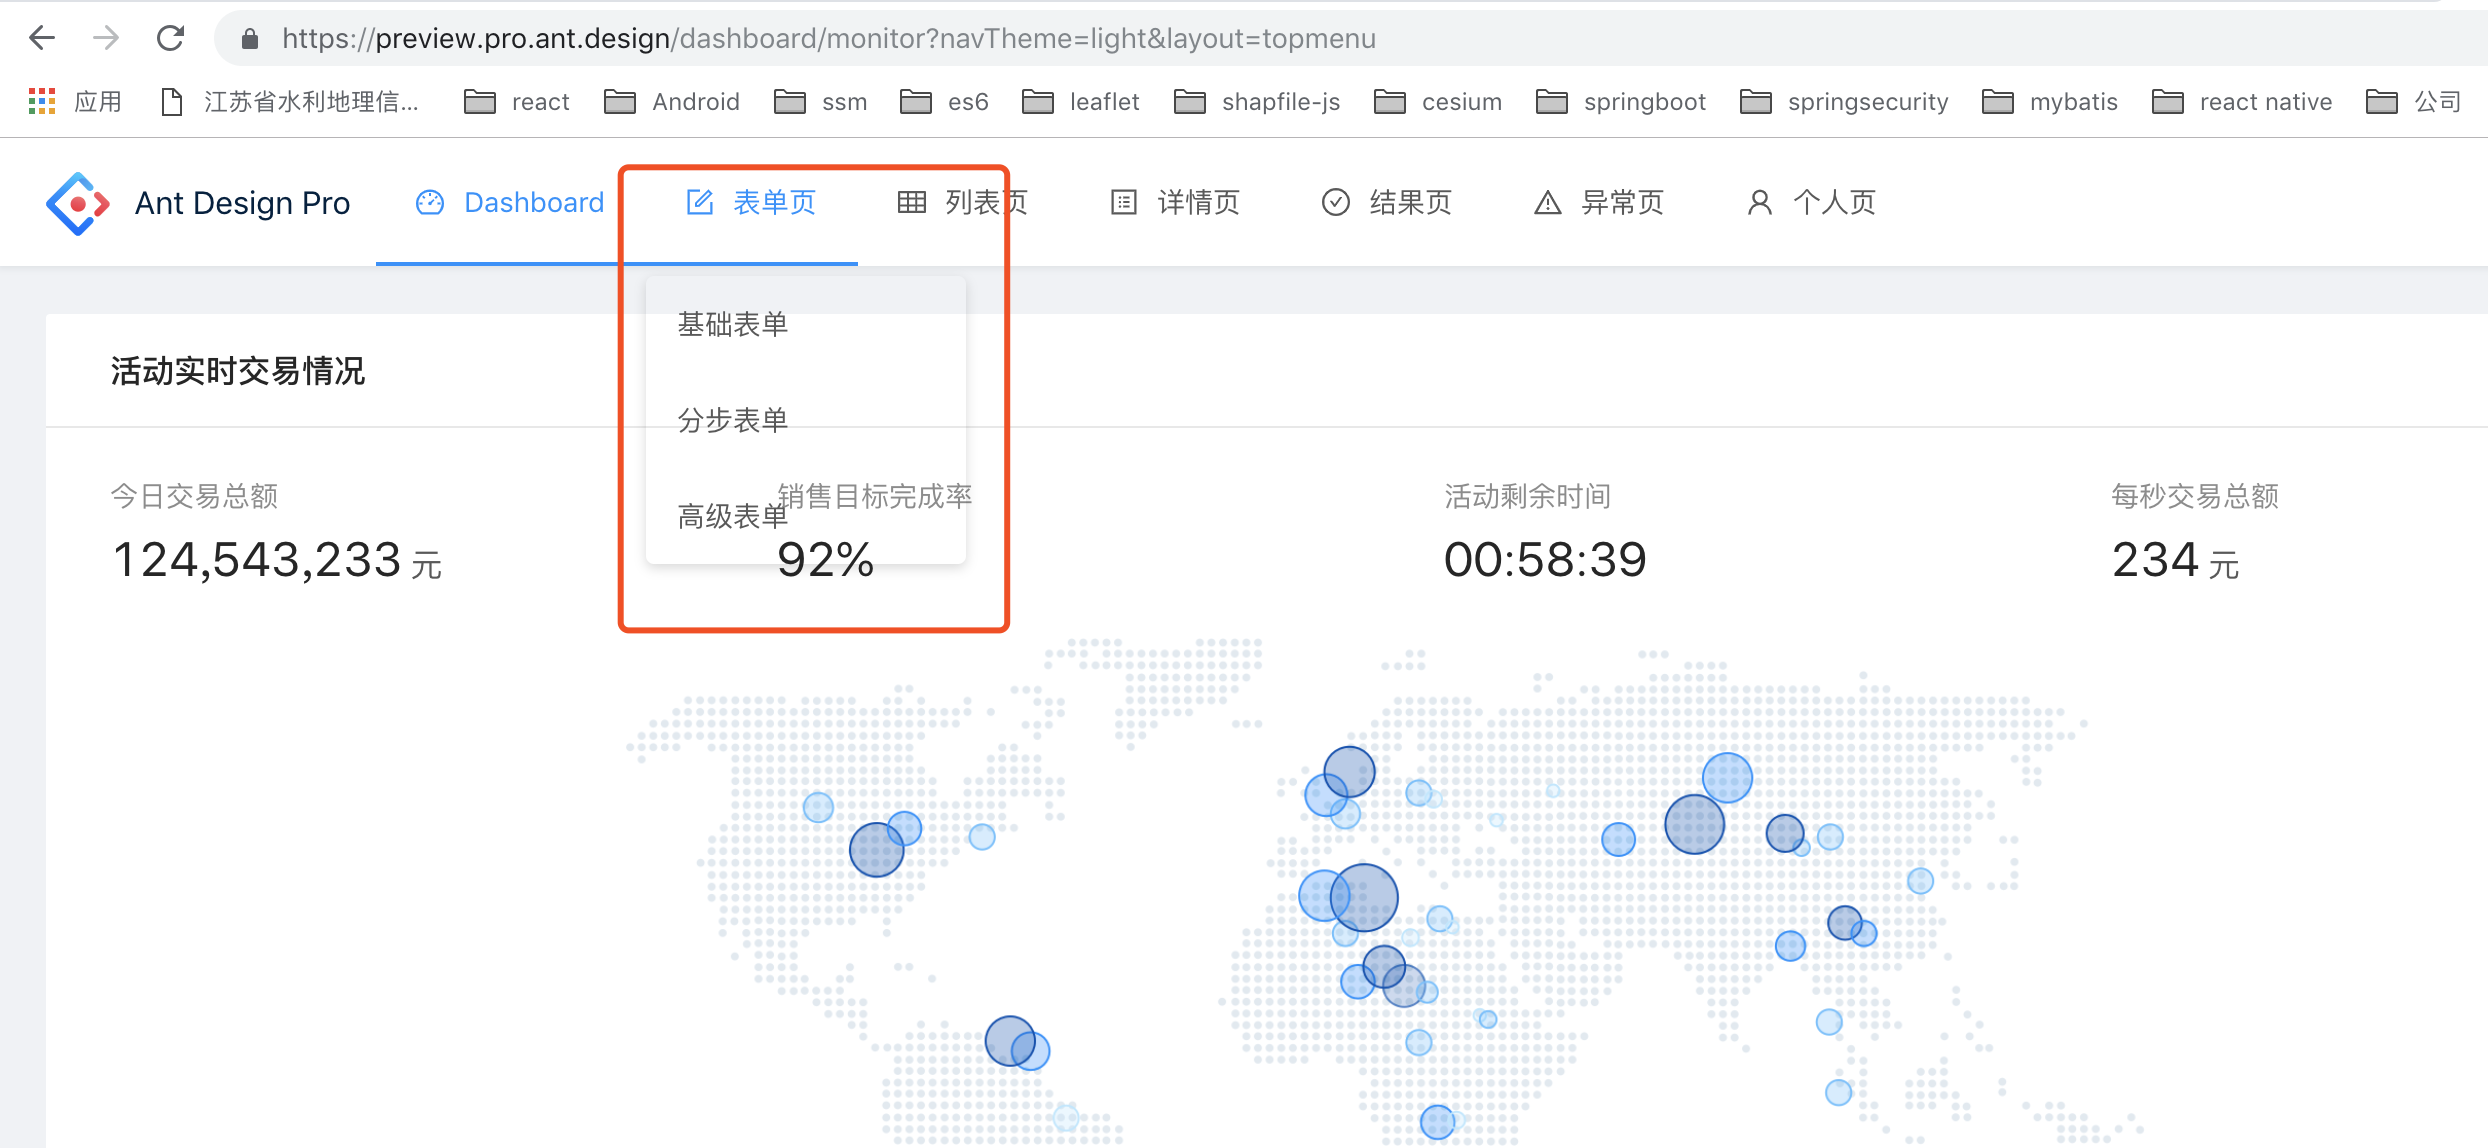Open the 结果页 top menu label

[x=1411, y=202]
